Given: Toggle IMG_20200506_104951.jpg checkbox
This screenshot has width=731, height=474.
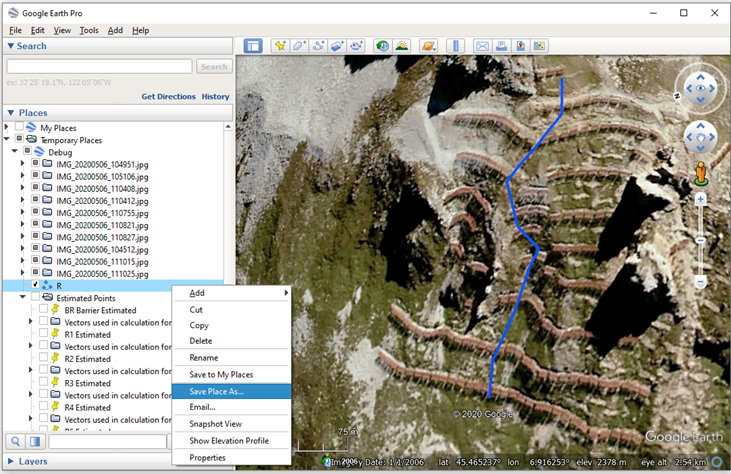Looking at the screenshot, I should tap(35, 163).
